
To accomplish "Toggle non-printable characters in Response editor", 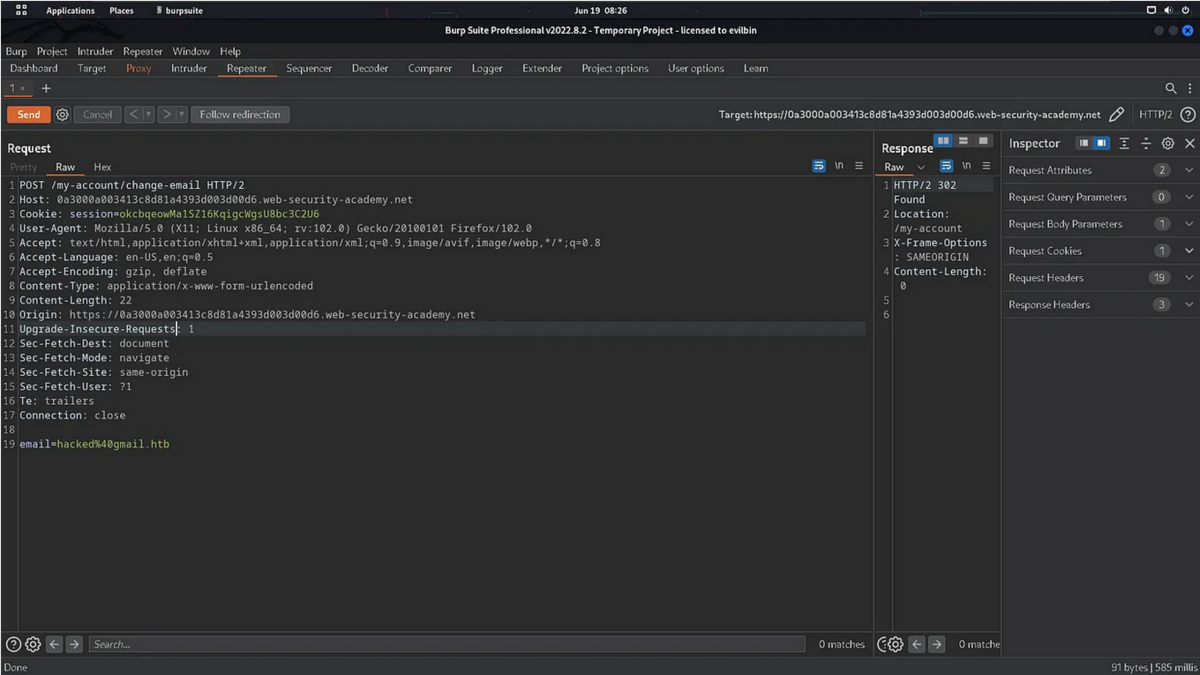I will (x=966, y=166).
